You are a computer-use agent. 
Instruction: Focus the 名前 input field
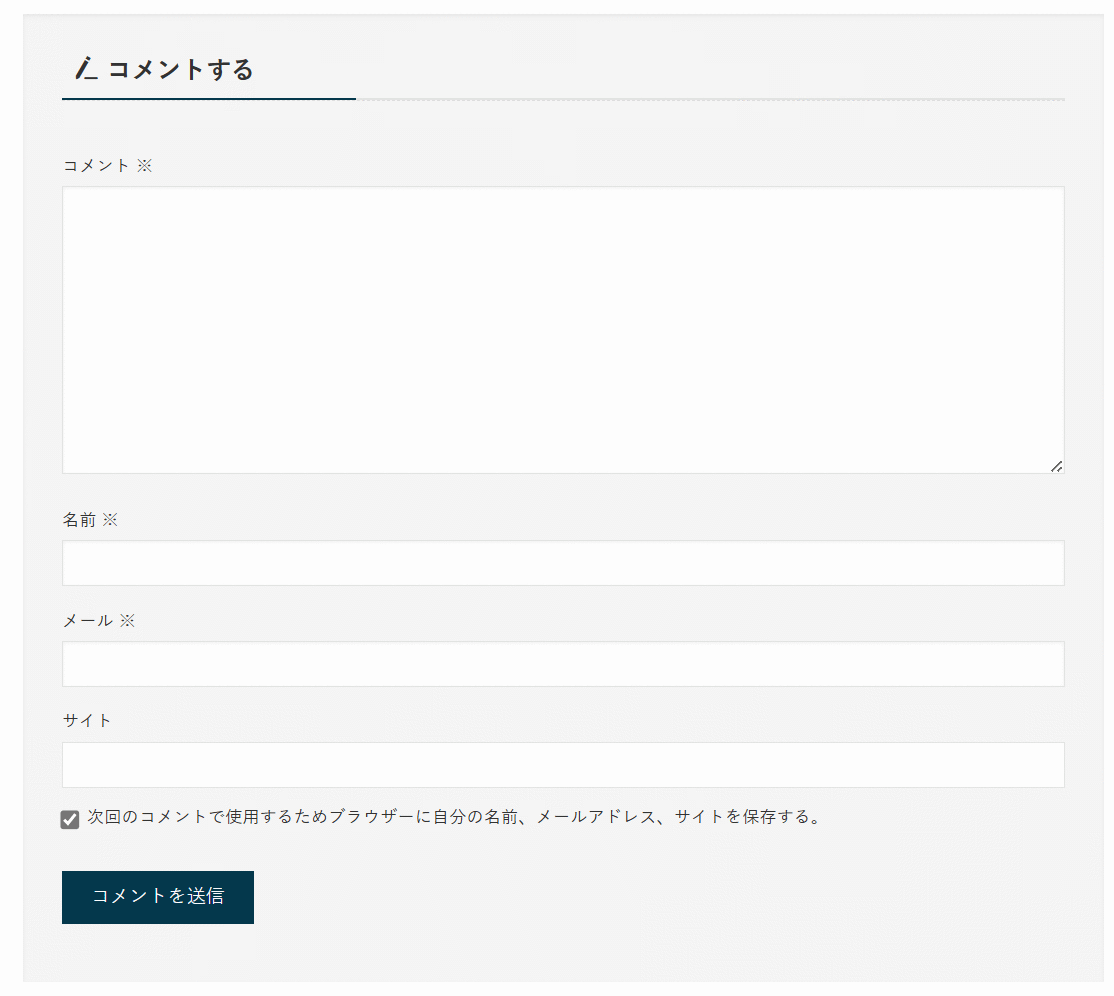tap(563, 563)
